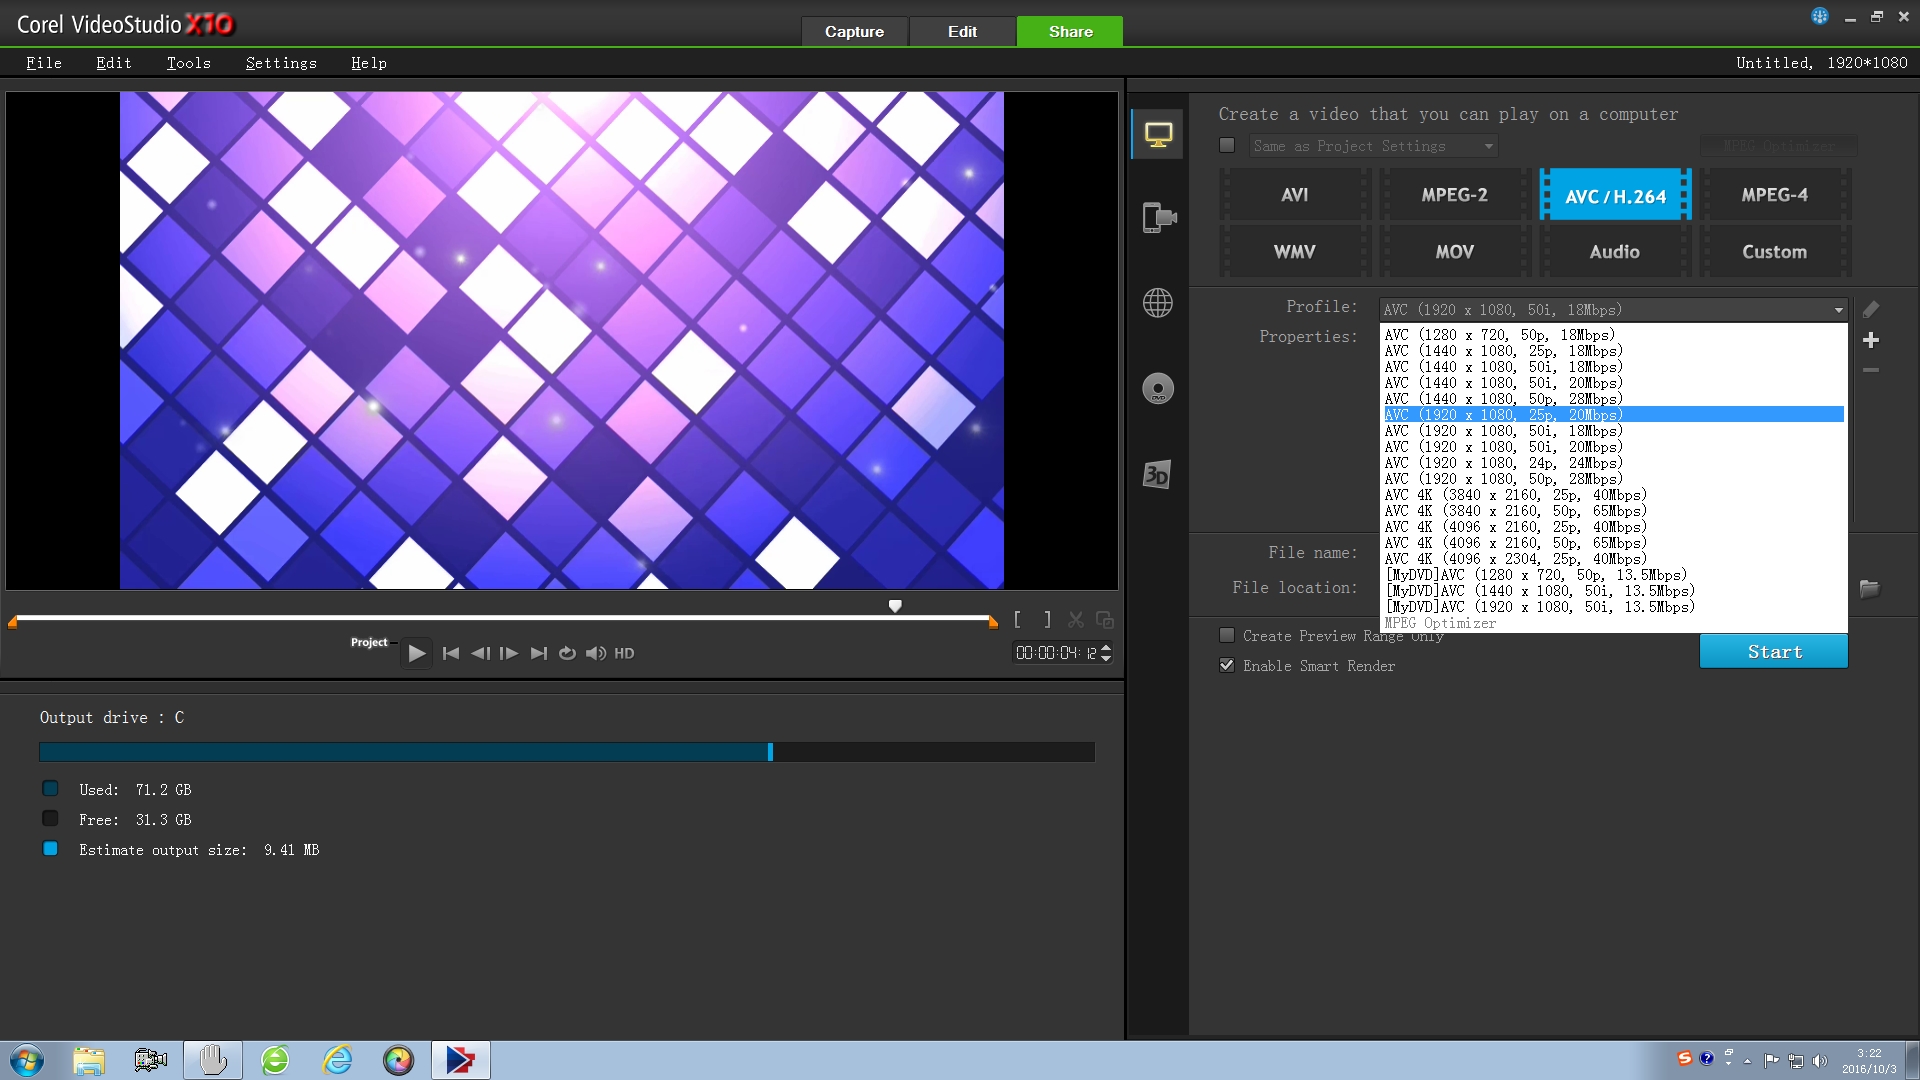Select the 3D Movie output icon
This screenshot has height=1080, width=1920.
(1157, 474)
